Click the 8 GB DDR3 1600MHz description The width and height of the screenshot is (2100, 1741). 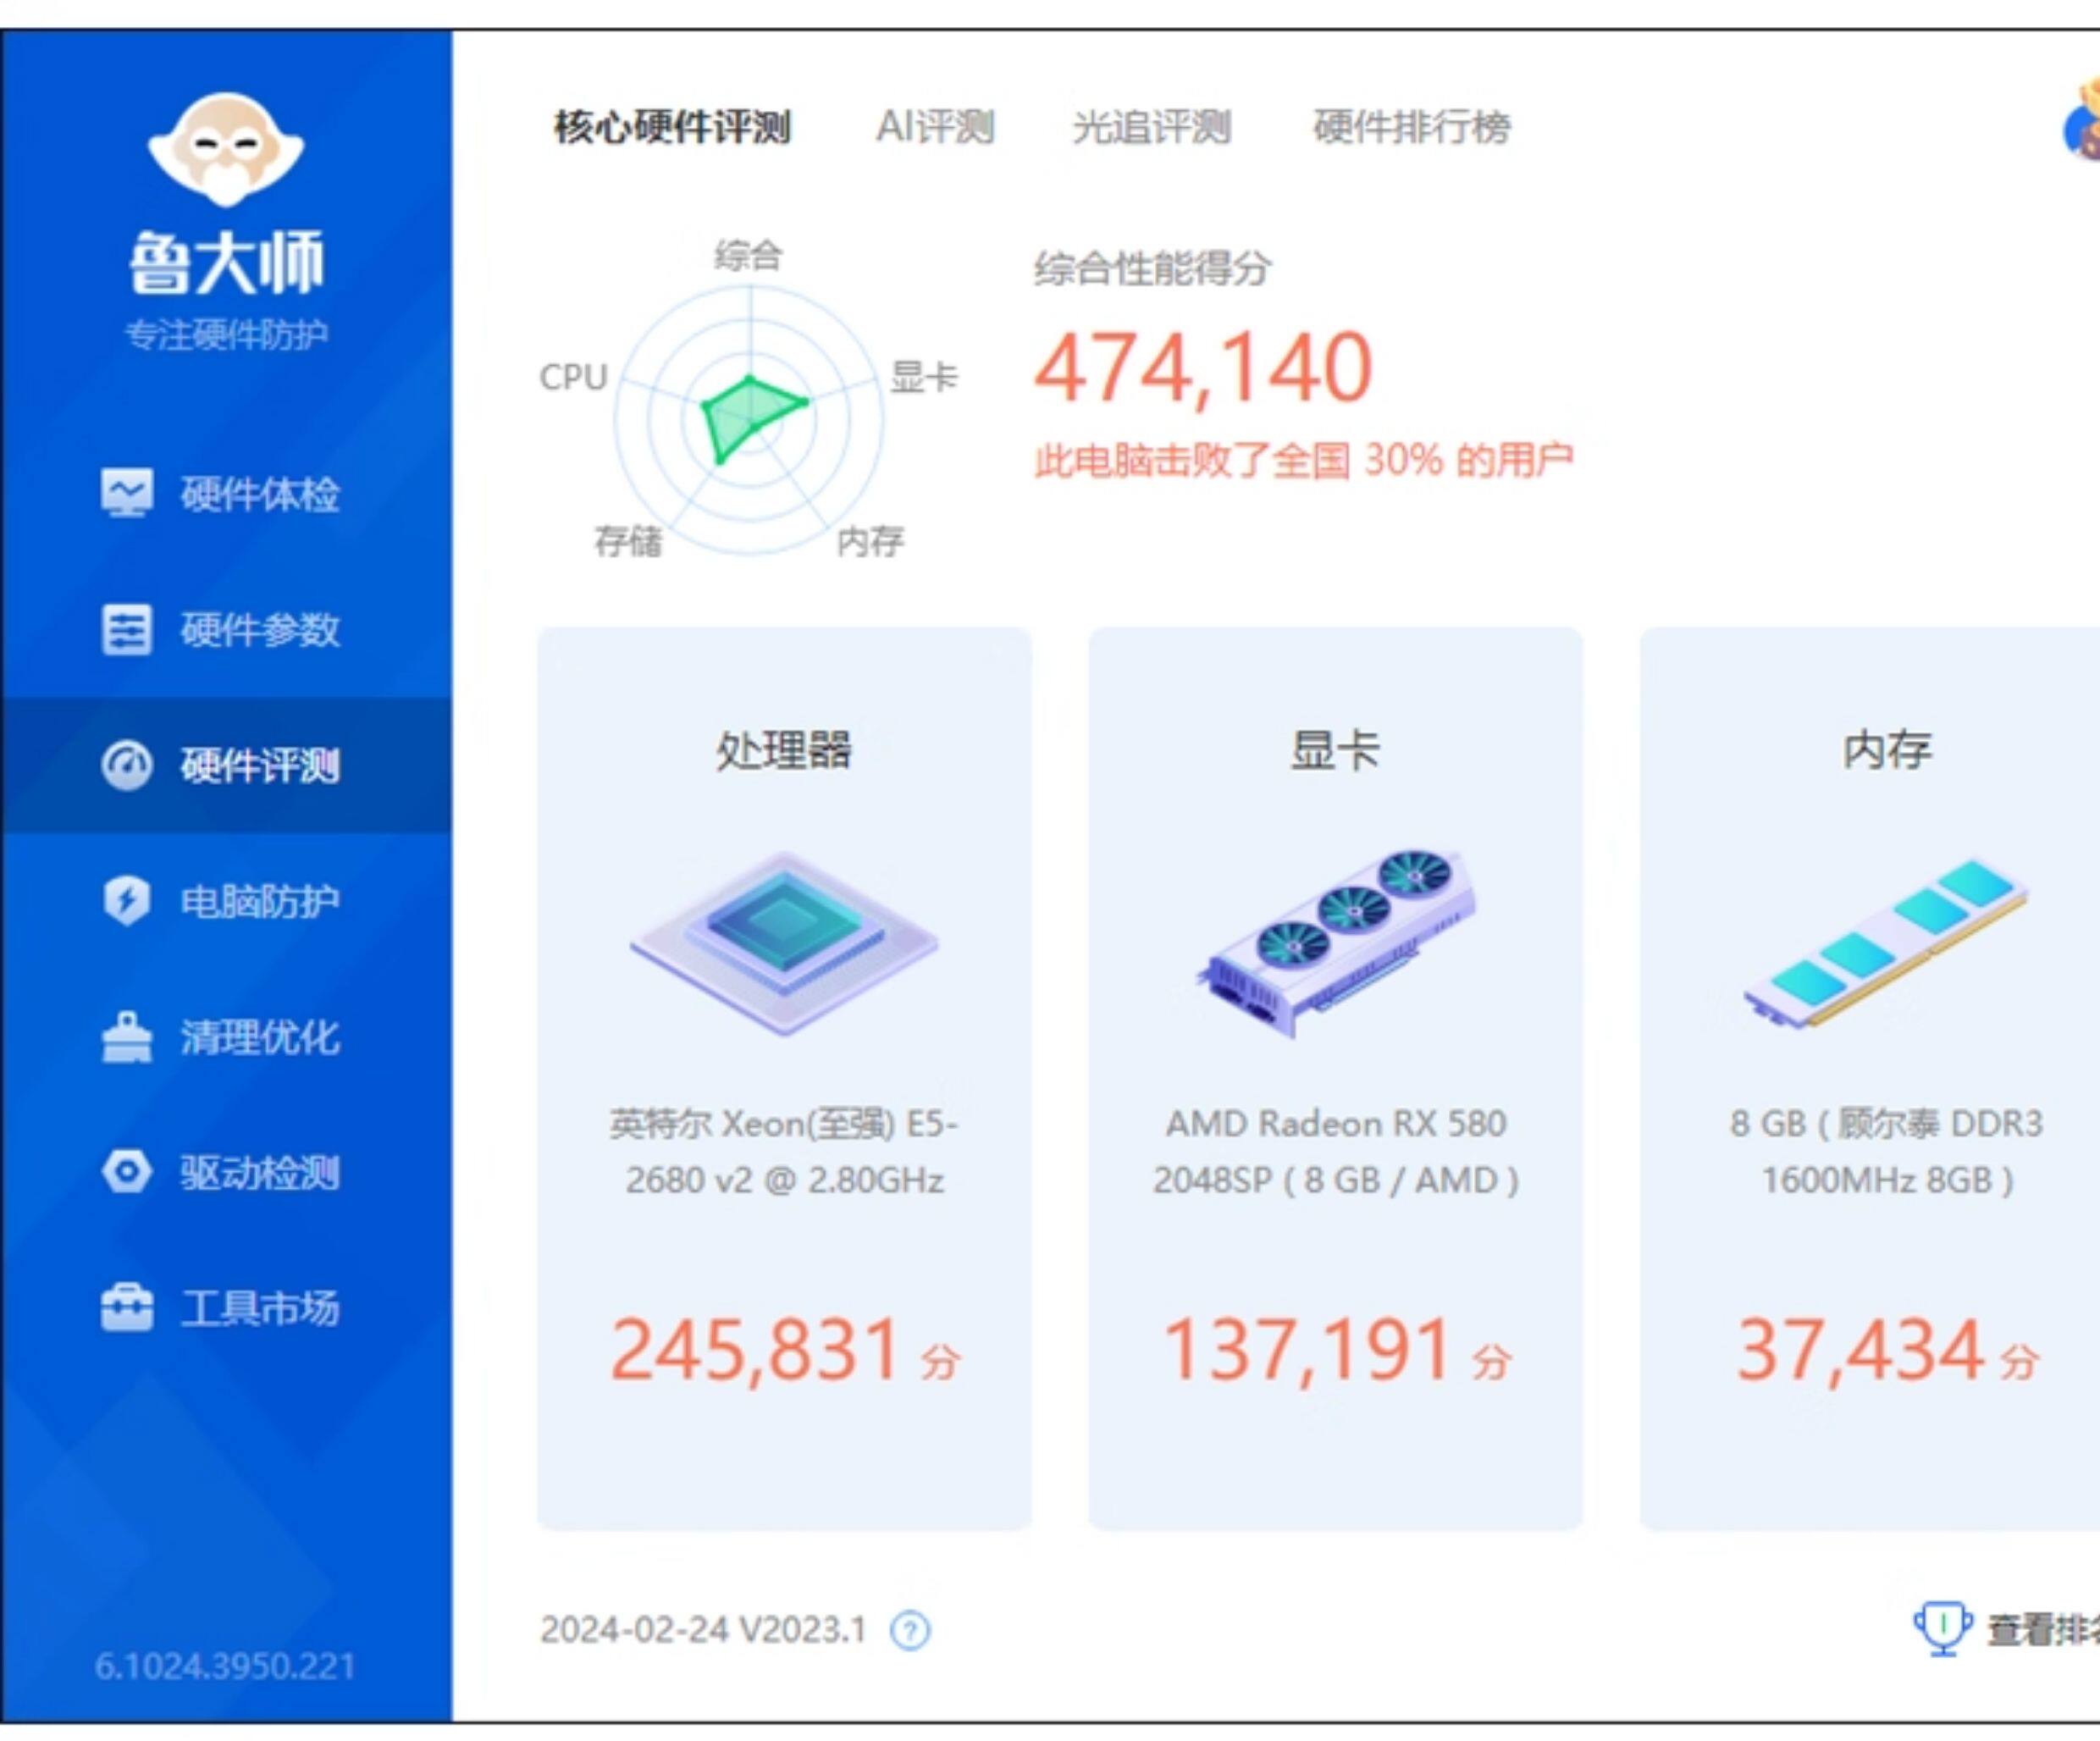pos(1887,1152)
